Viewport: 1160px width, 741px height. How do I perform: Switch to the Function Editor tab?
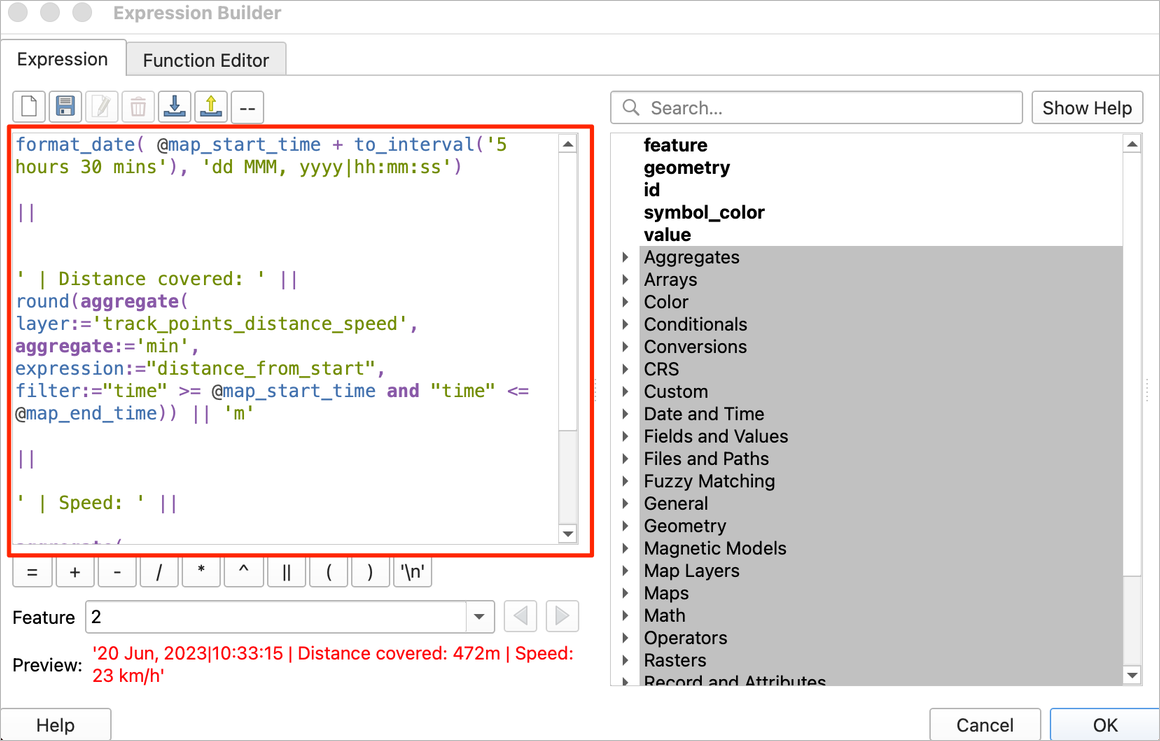(206, 60)
